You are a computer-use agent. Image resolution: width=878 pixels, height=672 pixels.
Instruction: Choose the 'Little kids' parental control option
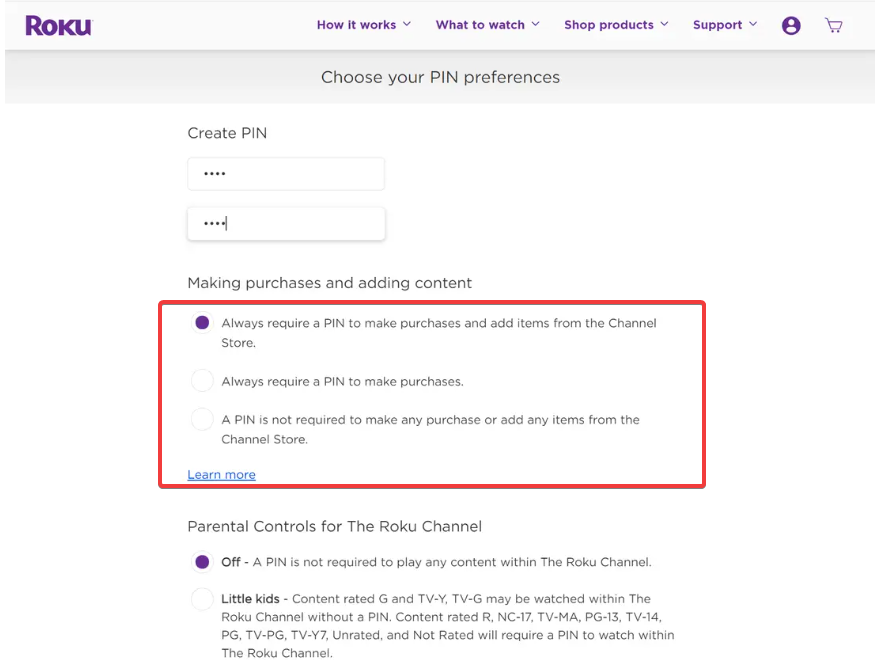202,599
